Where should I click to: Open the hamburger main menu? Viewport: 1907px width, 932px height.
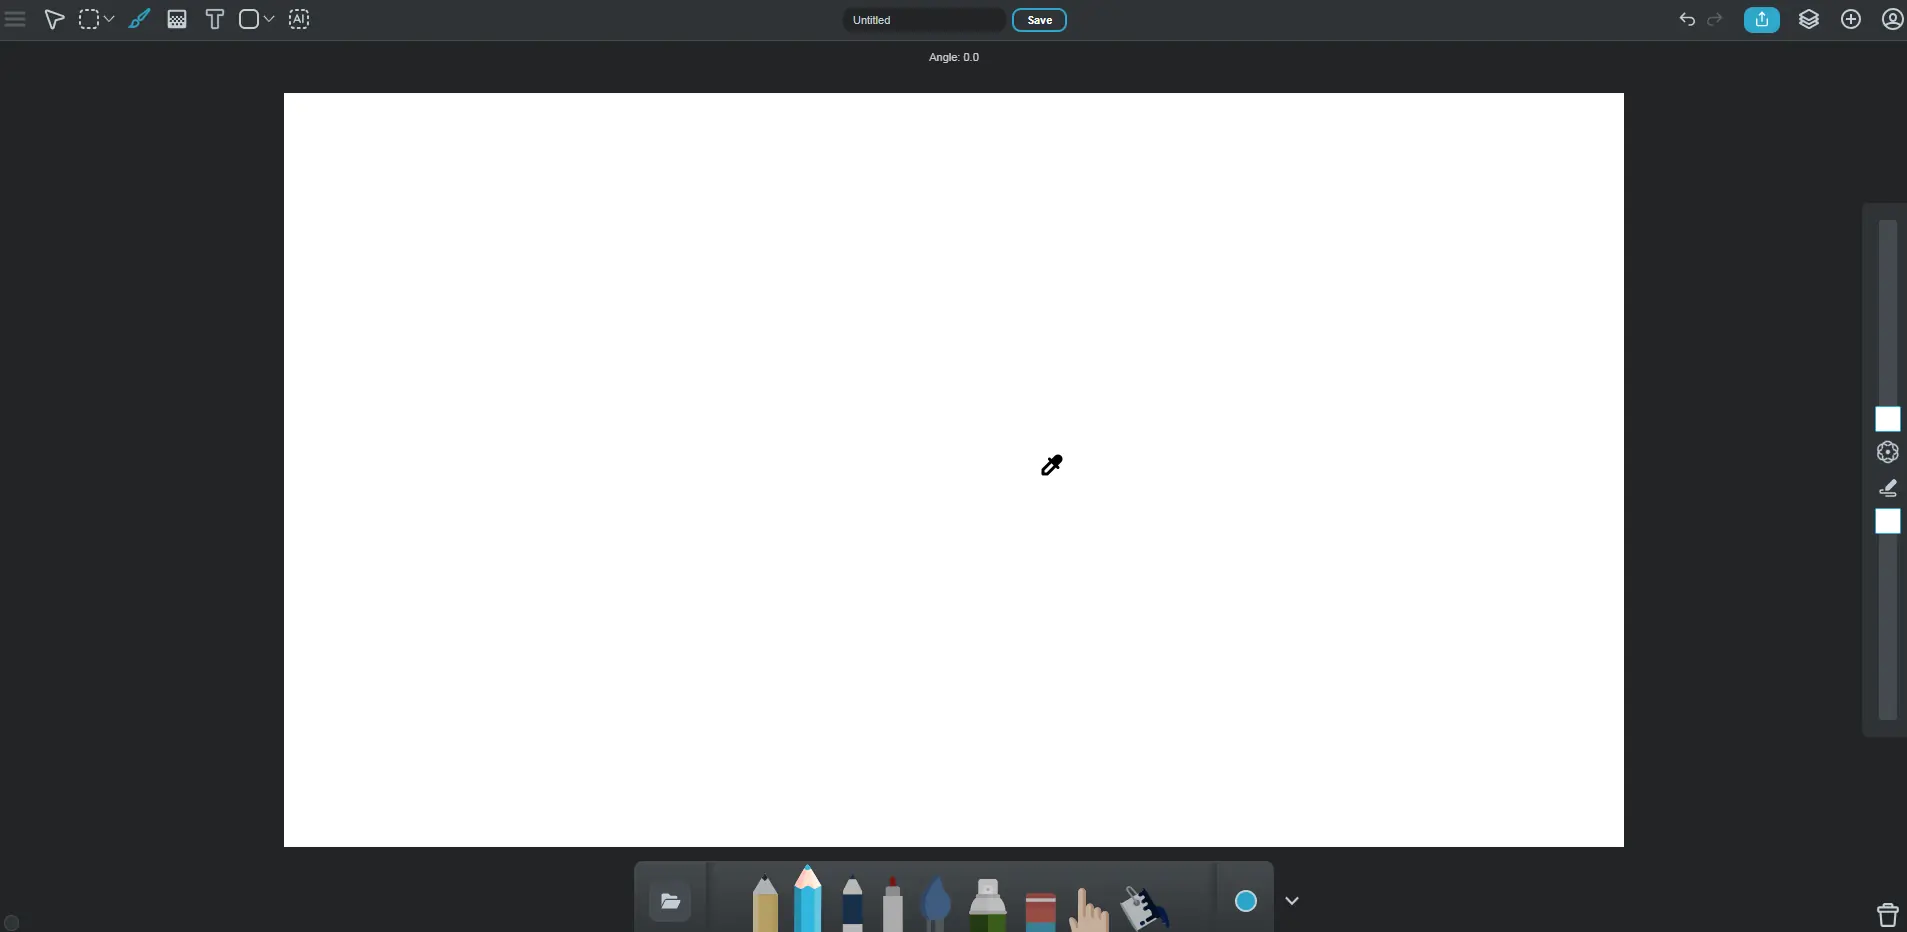pyautogui.click(x=15, y=20)
